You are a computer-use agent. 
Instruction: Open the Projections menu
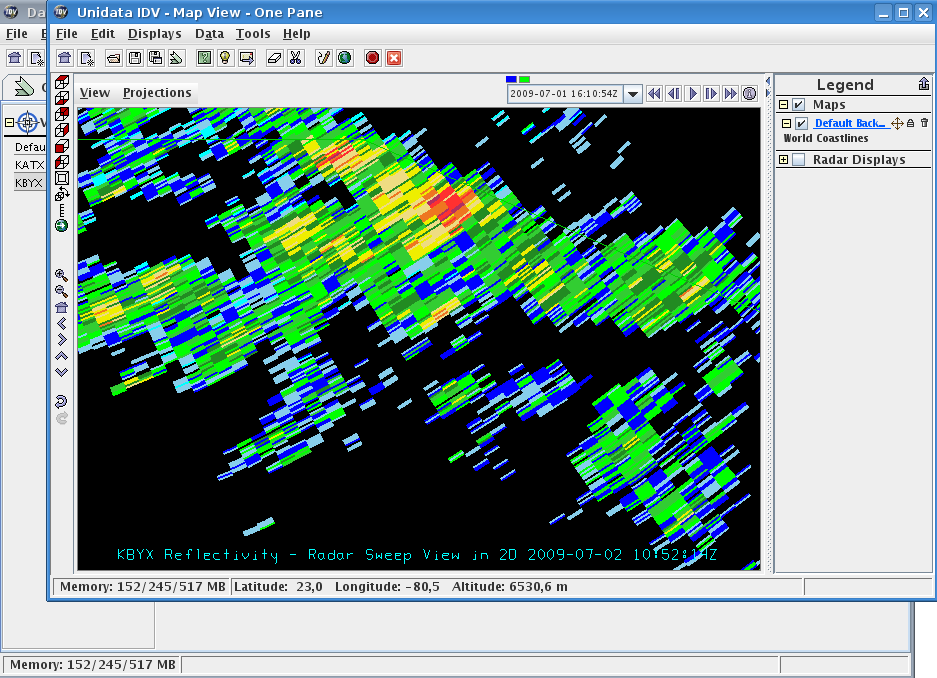click(x=157, y=93)
